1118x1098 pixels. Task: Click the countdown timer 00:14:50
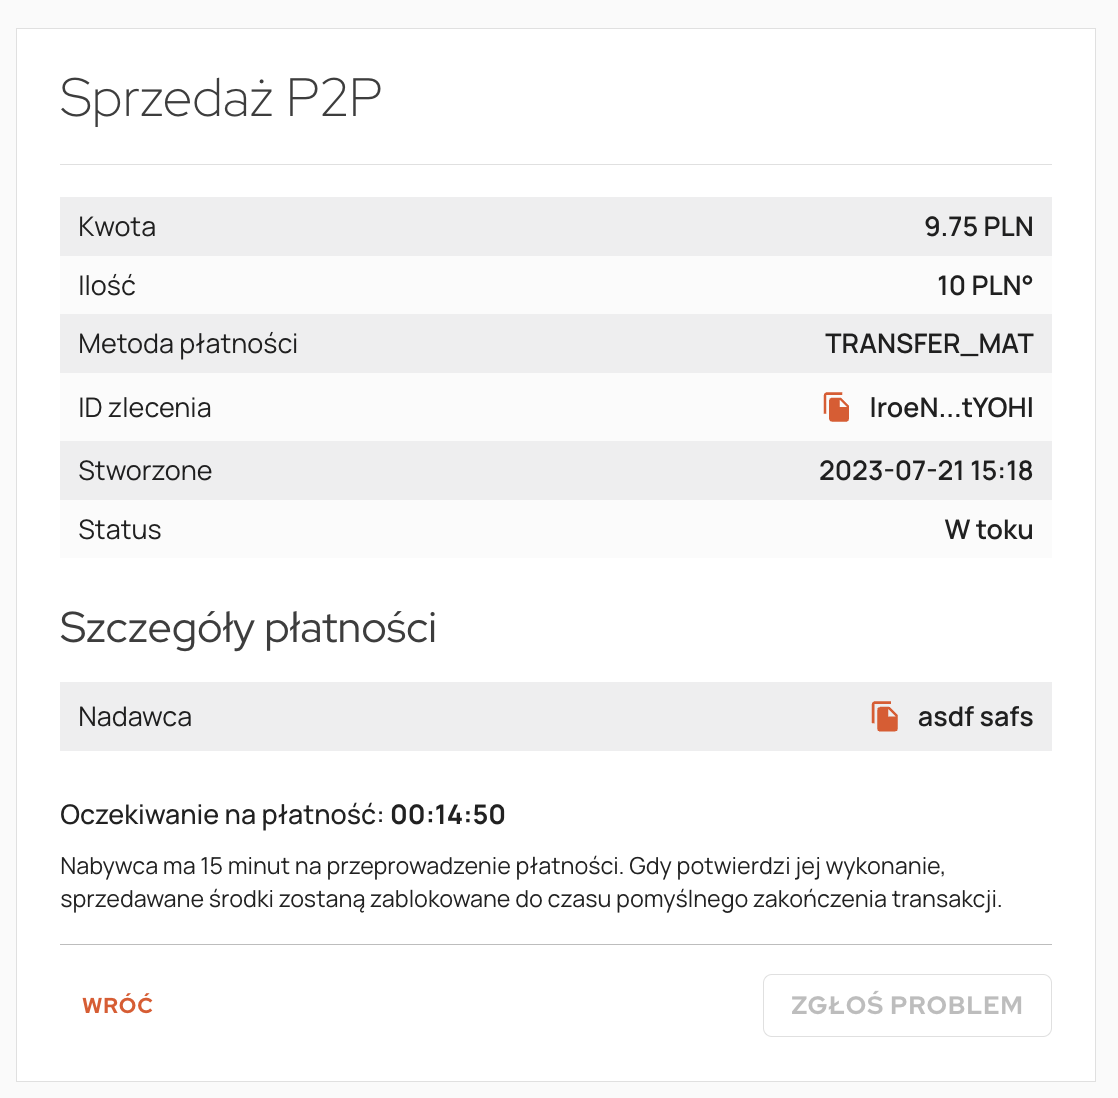(447, 815)
